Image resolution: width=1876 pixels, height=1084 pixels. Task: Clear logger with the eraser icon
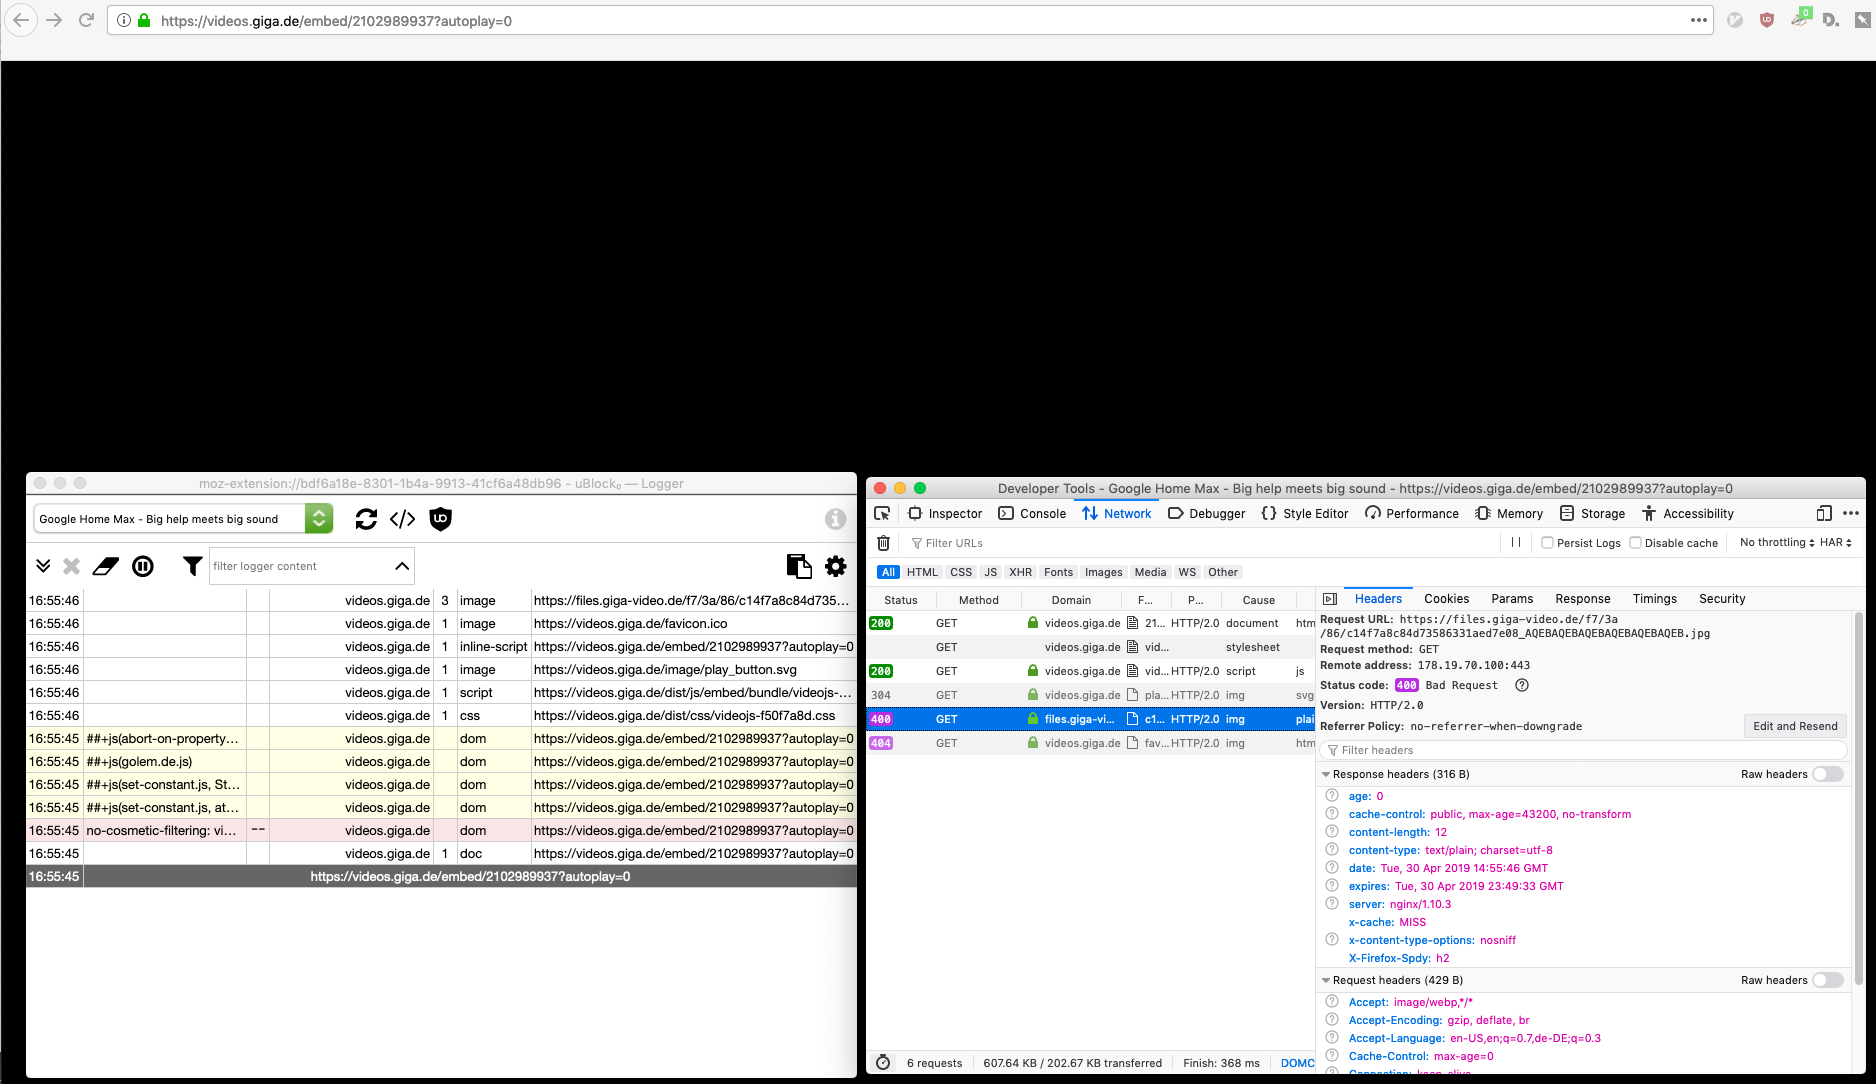click(x=105, y=566)
